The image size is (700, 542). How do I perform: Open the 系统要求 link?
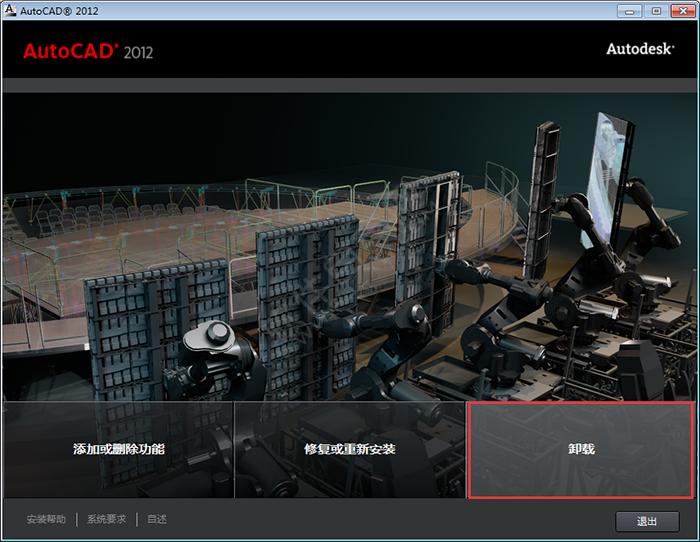pos(107,519)
